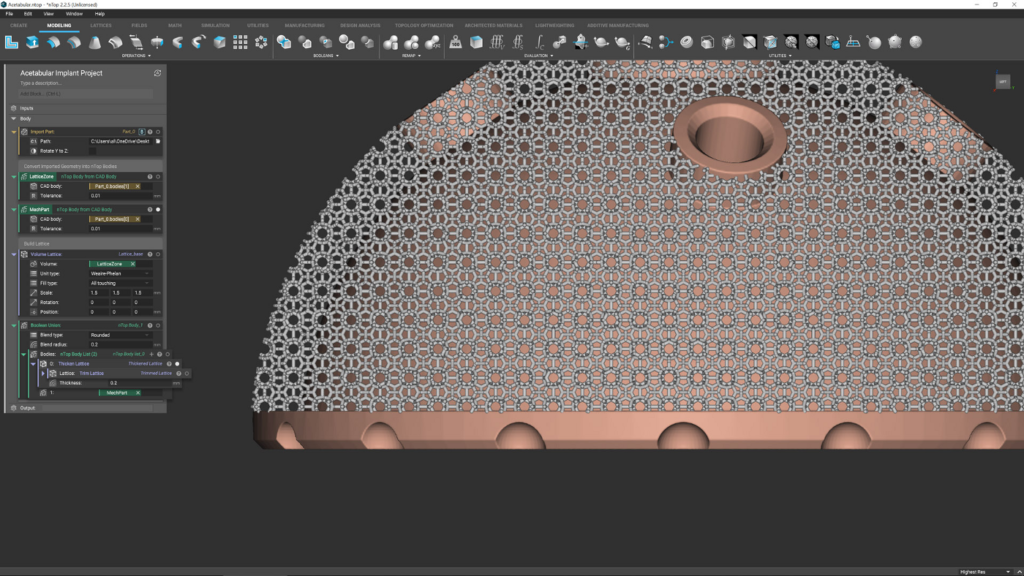Click the Volume Lattice block icon in the panel
This screenshot has height=576, width=1024.
[x=24, y=253]
